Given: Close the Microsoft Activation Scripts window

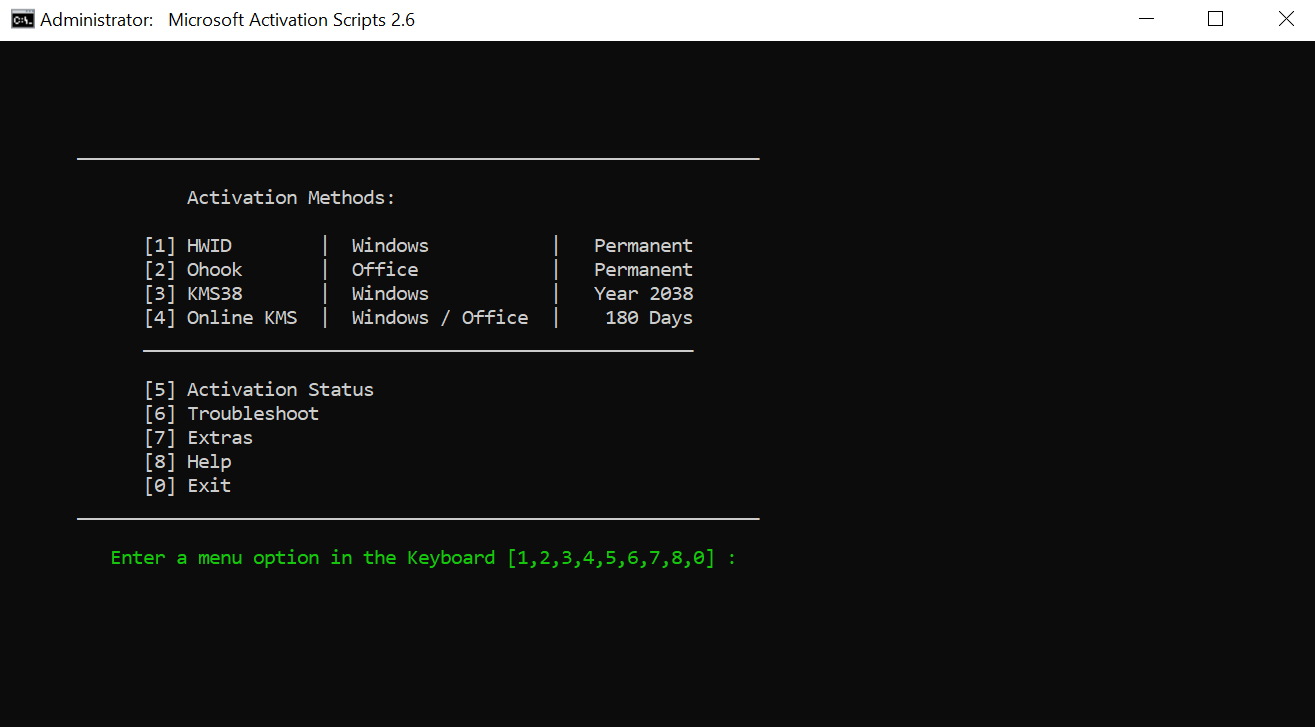Looking at the screenshot, I should point(1286,19).
